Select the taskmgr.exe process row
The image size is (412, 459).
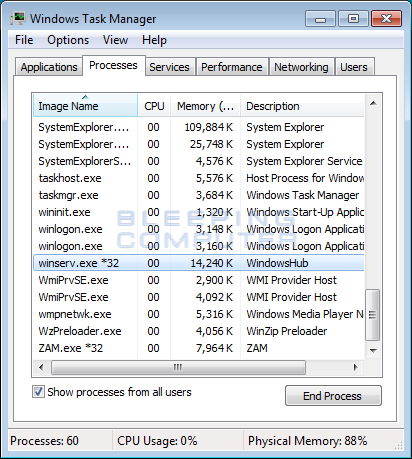tap(199, 195)
